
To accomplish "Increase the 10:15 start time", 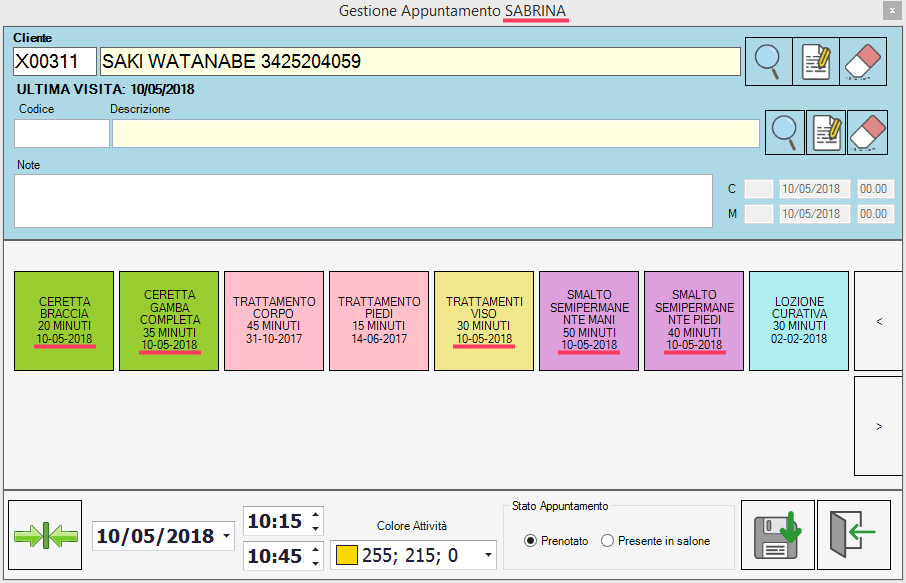I will 316,516.
